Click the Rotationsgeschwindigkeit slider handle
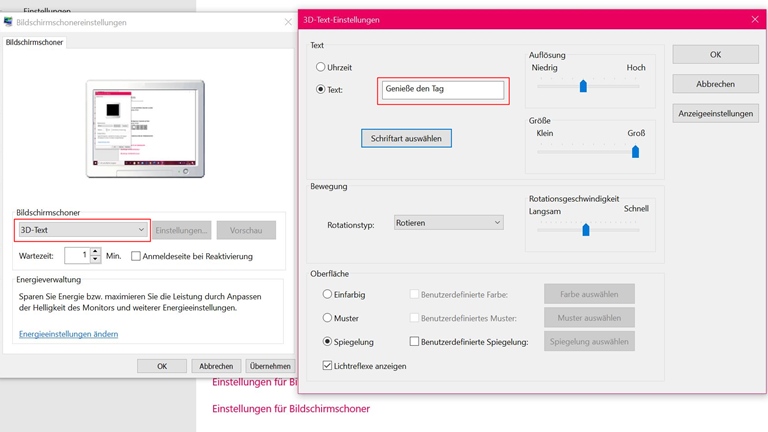Viewport: 768px width, 432px height. point(586,230)
